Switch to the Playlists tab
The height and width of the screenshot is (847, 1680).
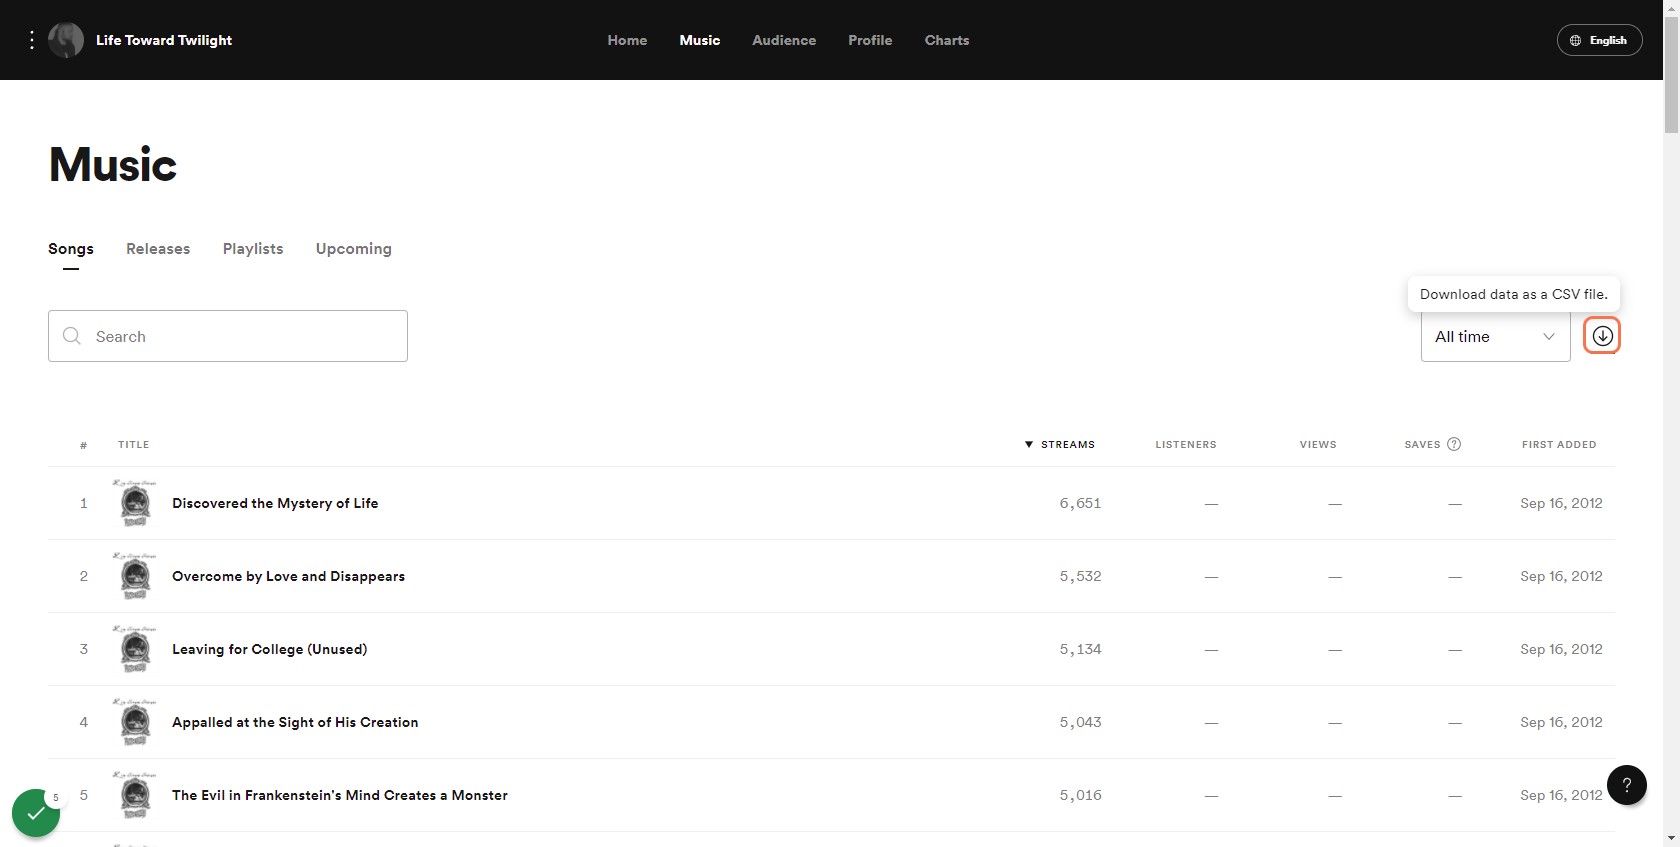point(253,249)
